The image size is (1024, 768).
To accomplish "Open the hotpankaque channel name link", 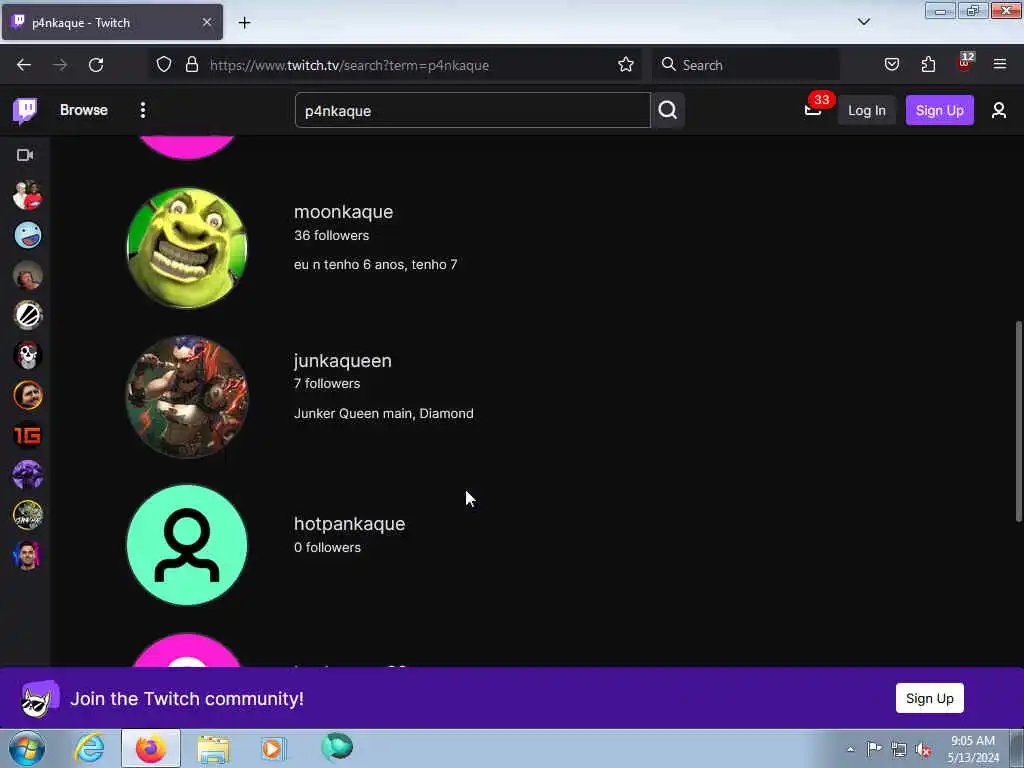I will (349, 524).
